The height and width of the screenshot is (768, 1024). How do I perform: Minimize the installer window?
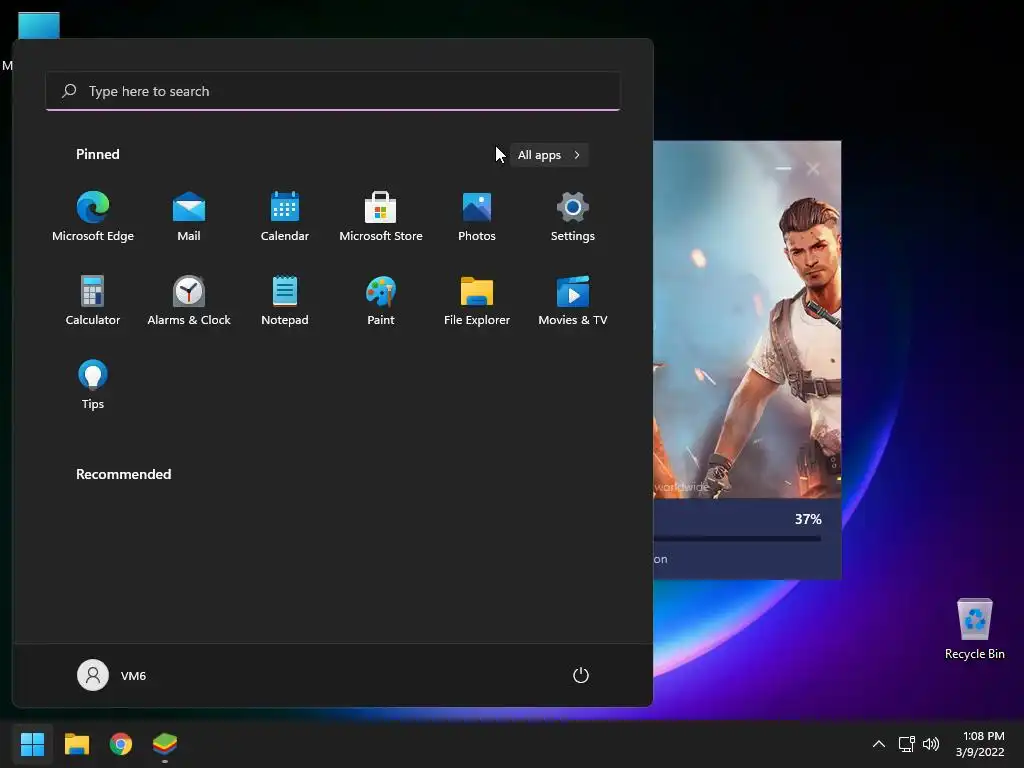[783, 168]
